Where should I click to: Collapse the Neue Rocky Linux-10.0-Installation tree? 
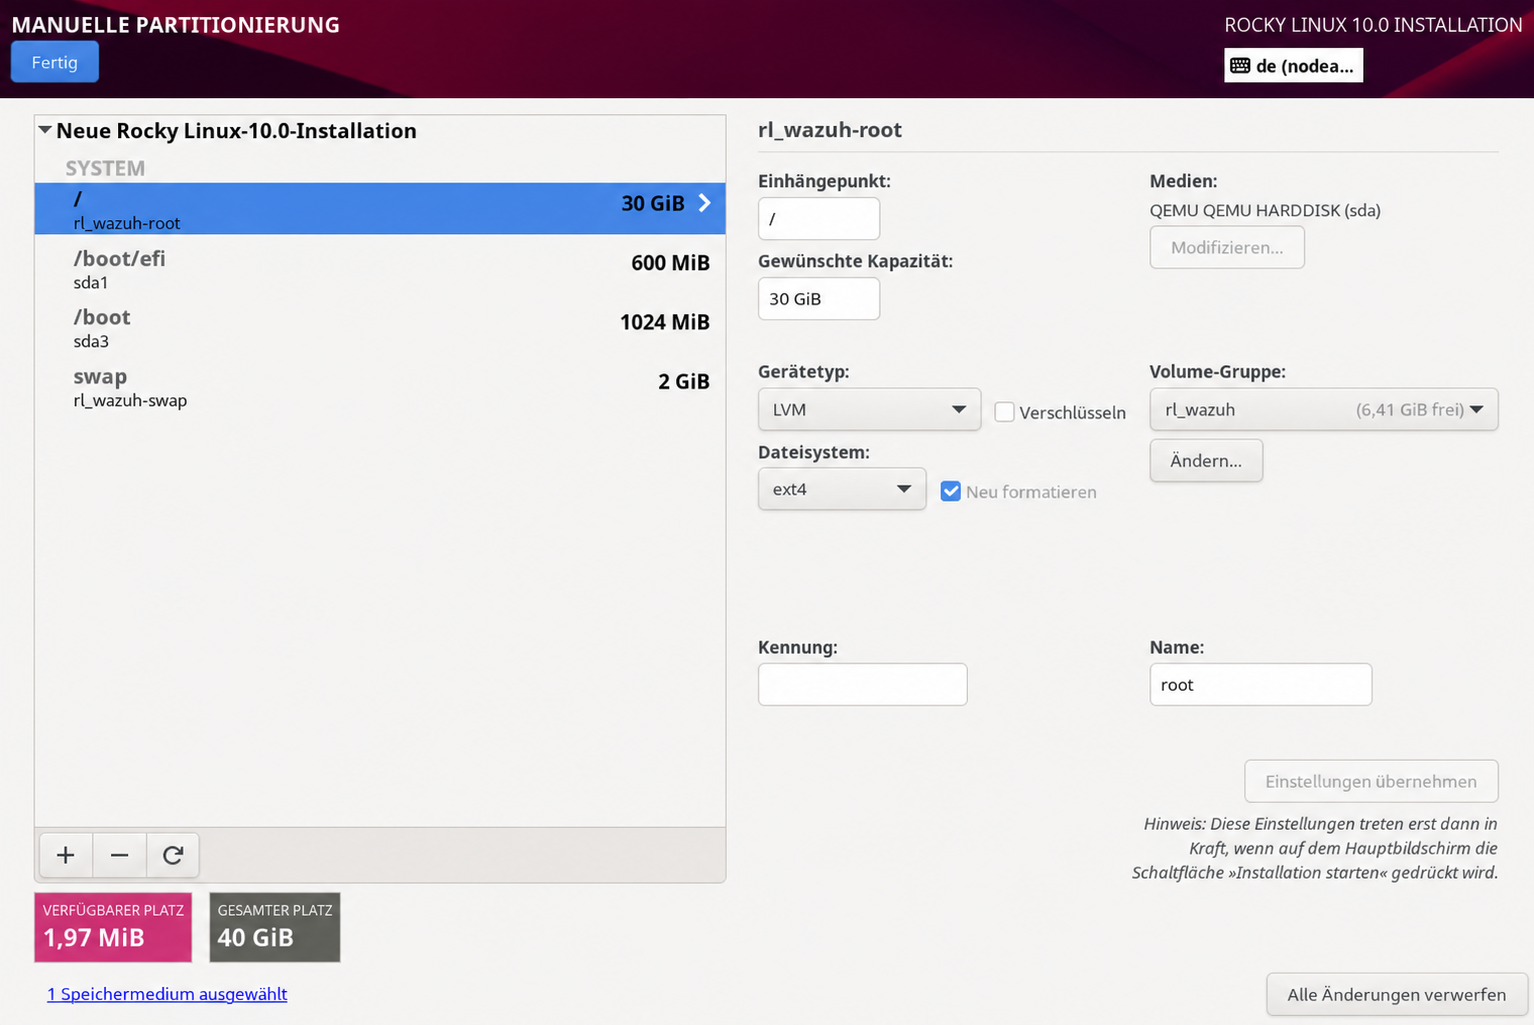(45, 130)
